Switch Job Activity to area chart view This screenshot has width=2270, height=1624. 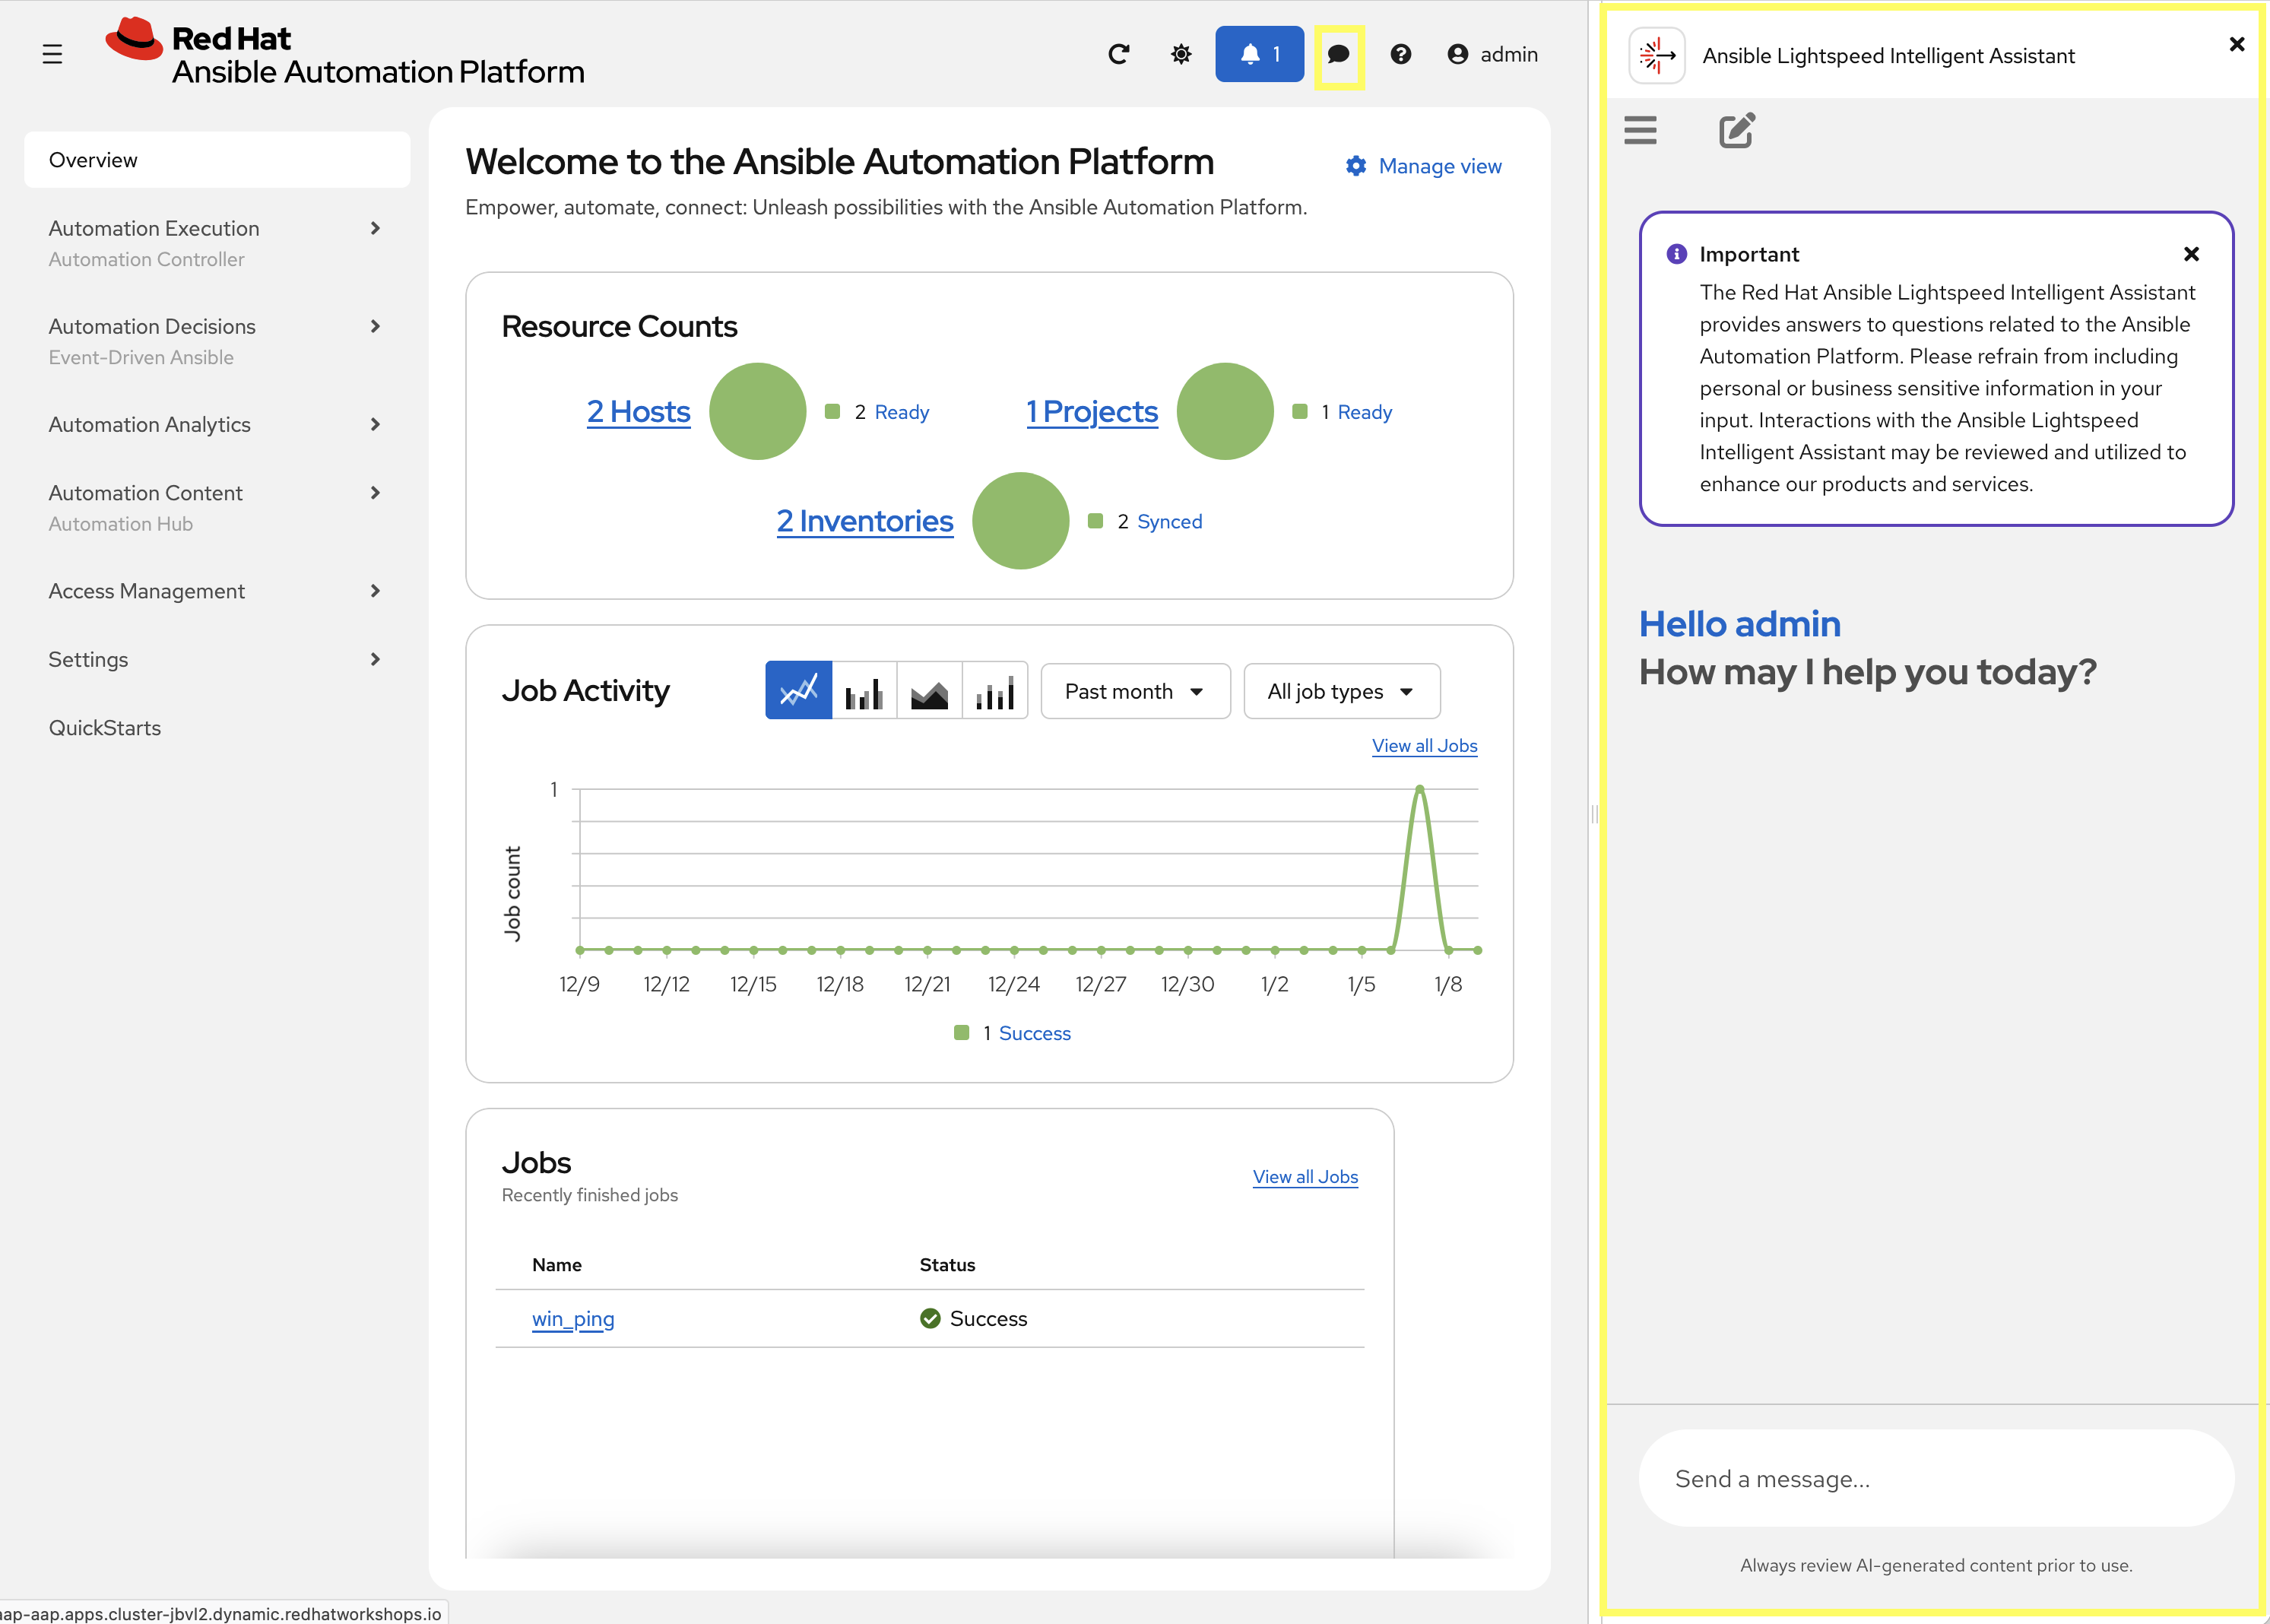click(928, 690)
